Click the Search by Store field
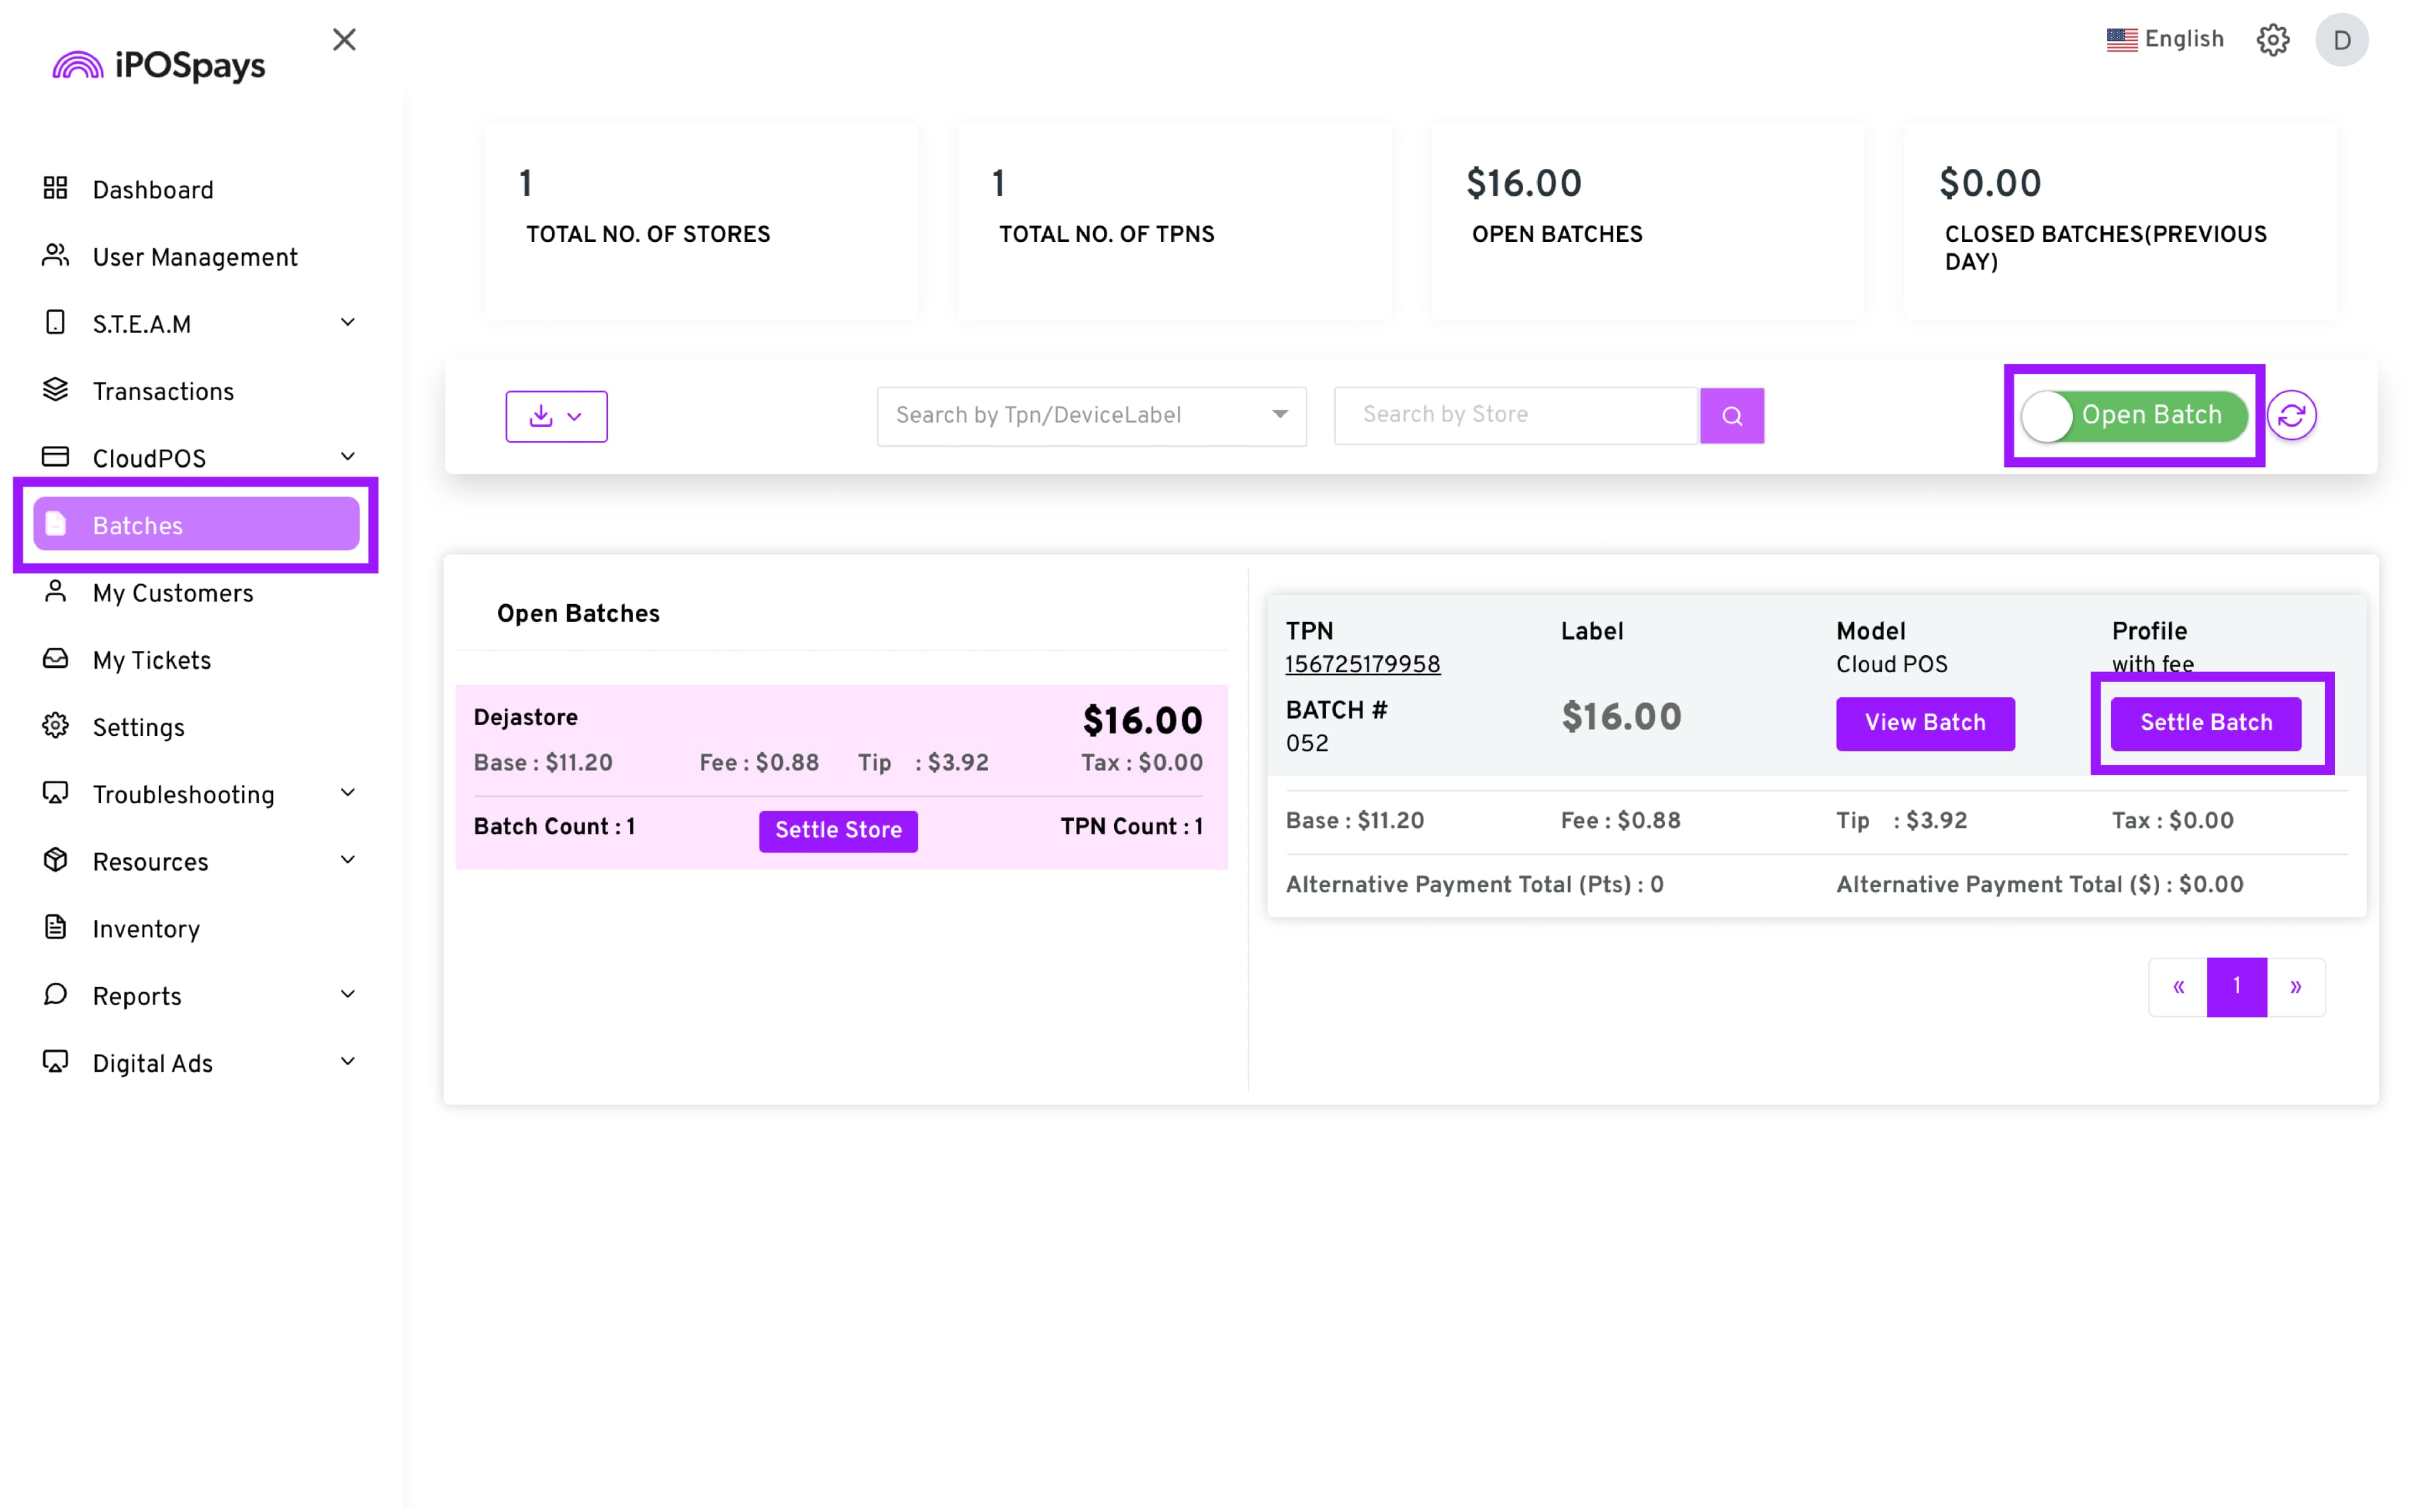Screen dimensions: 2420x1512 coord(1515,415)
